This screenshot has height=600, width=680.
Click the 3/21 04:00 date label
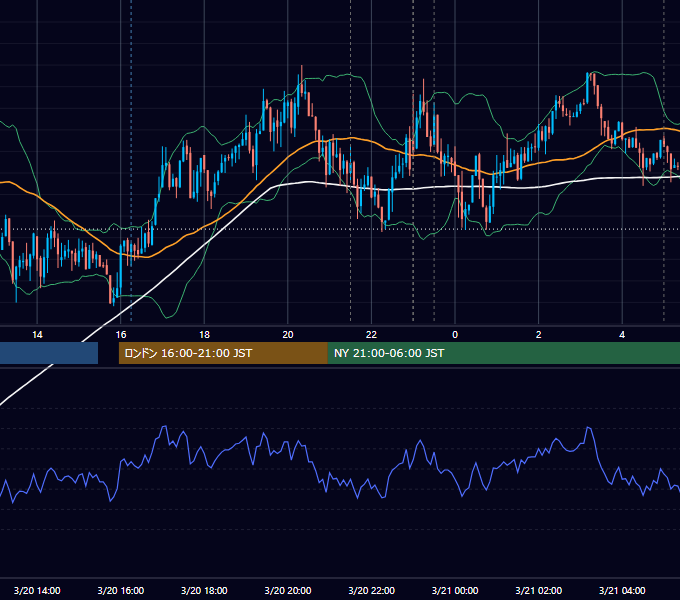point(622,590)
